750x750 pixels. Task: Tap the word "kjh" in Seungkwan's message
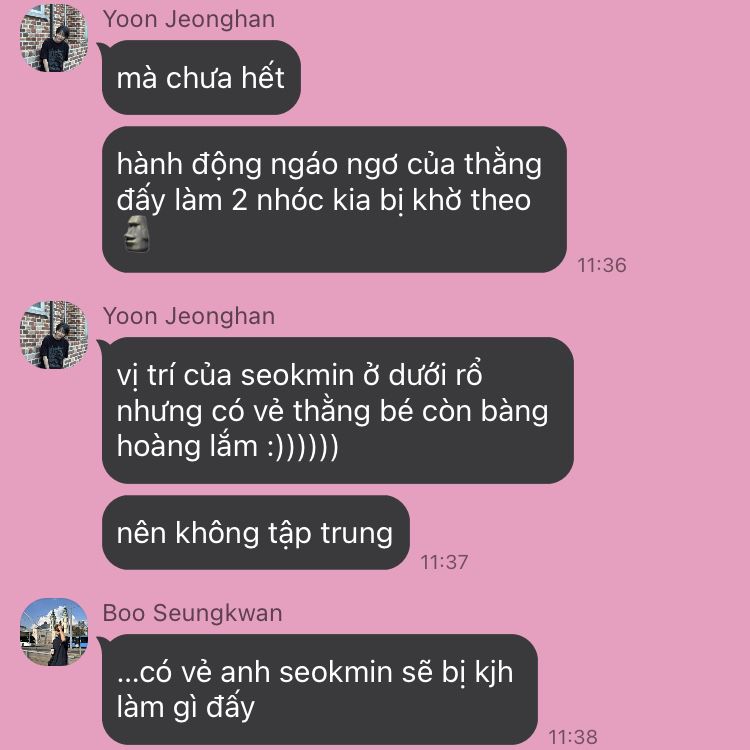pyautogui.click(x=494, y=673)
